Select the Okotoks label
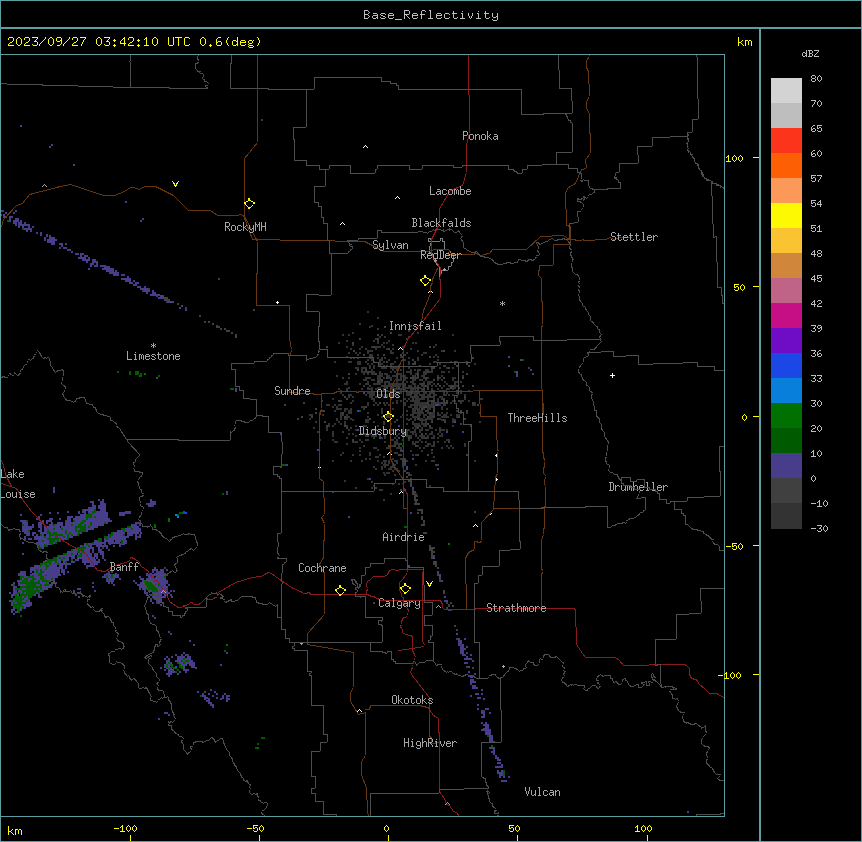The image size is (862, 842). (412, 700)
